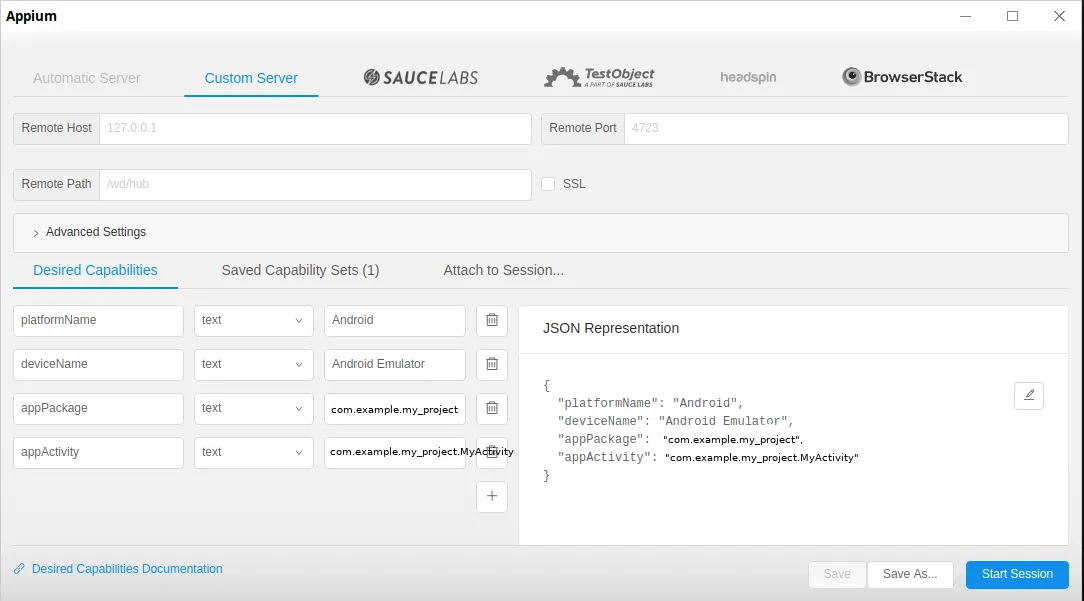Screen dimensions: 1084x601
Task: Delete the deviceName capability row
Action: [x=492, y=364]
